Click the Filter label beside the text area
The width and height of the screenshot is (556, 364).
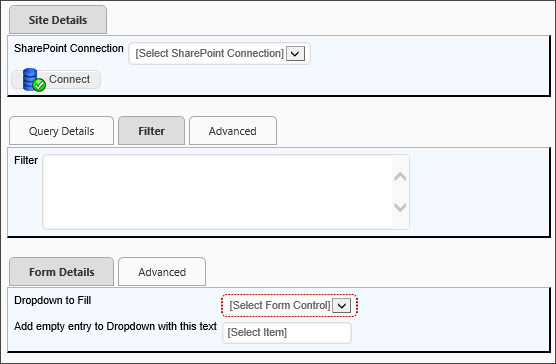(x=26, y=160)
